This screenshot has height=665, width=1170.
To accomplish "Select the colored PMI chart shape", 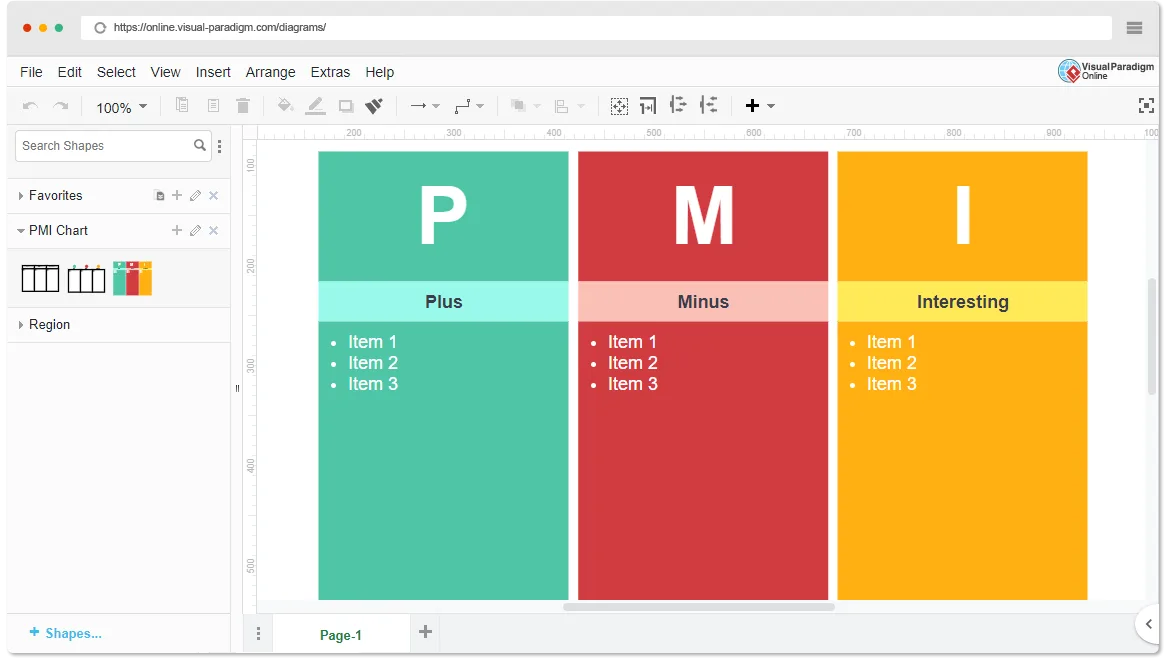I will click(x=132, y=278).
